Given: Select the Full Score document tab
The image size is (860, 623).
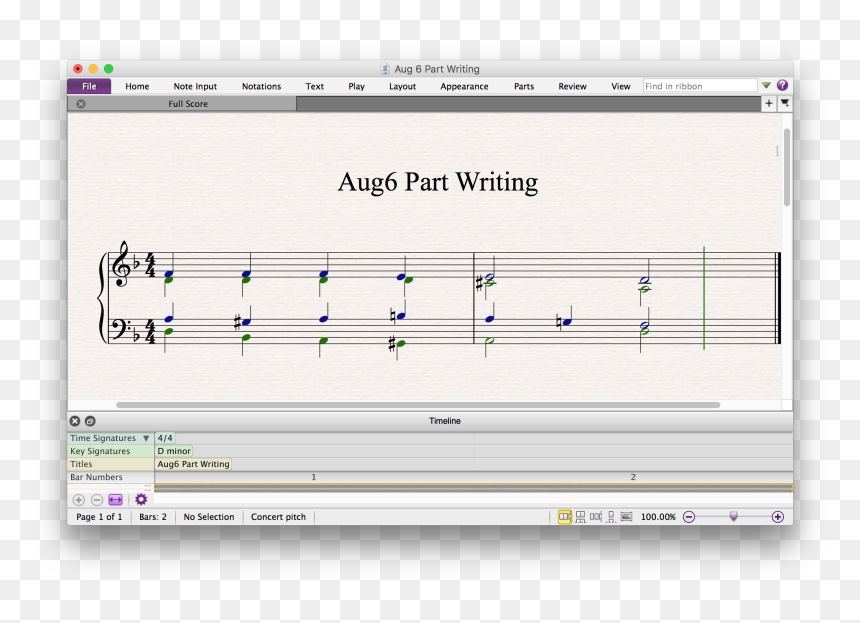Looking at the screenshot, I should [x=182, y=104].
